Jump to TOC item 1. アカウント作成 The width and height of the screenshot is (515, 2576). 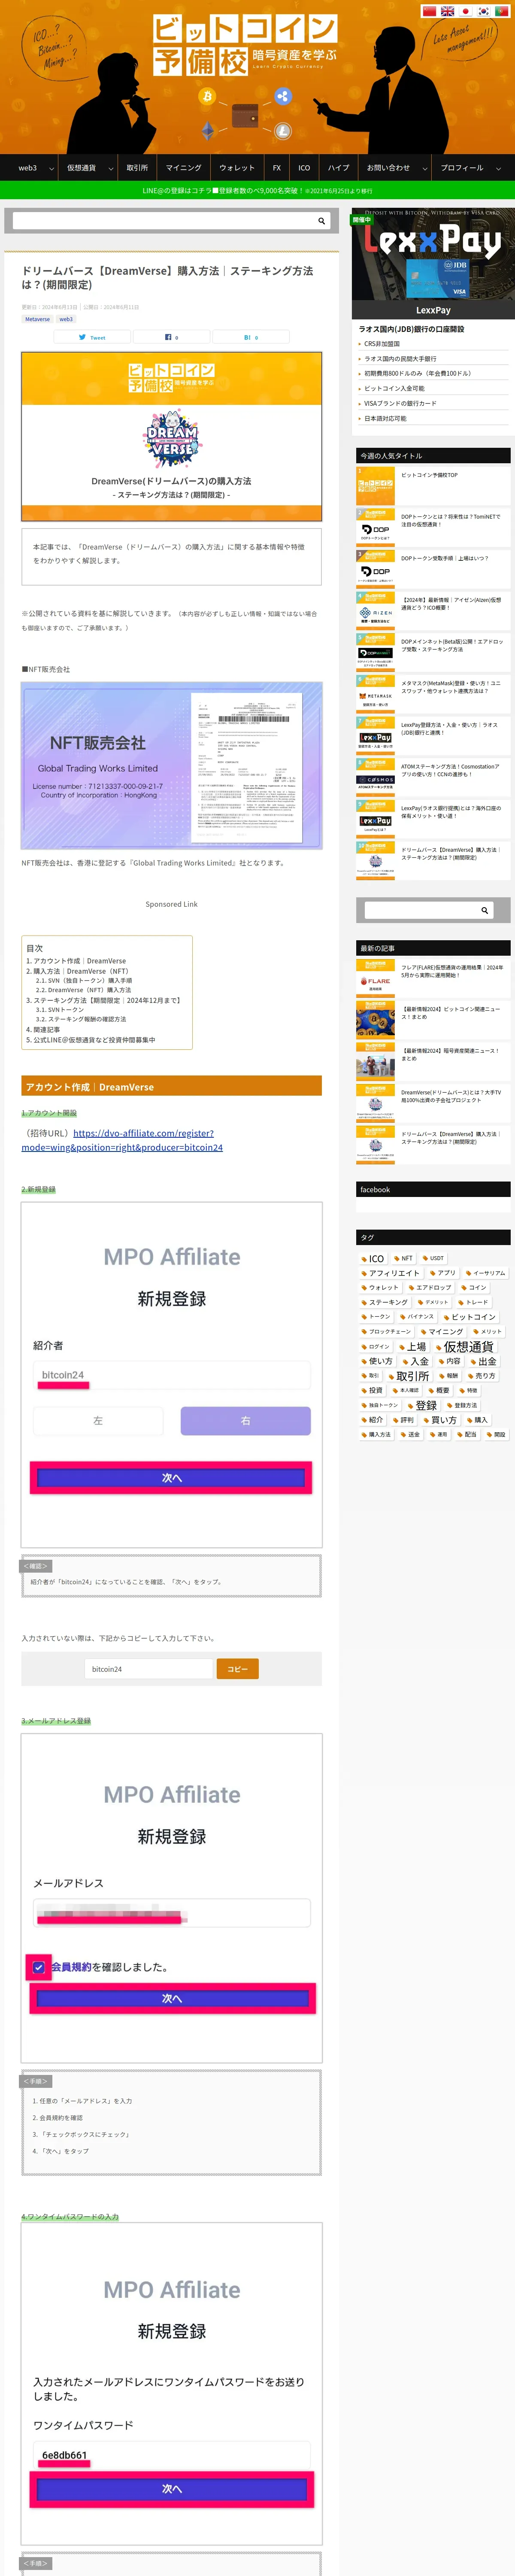[x=76, y=961]
